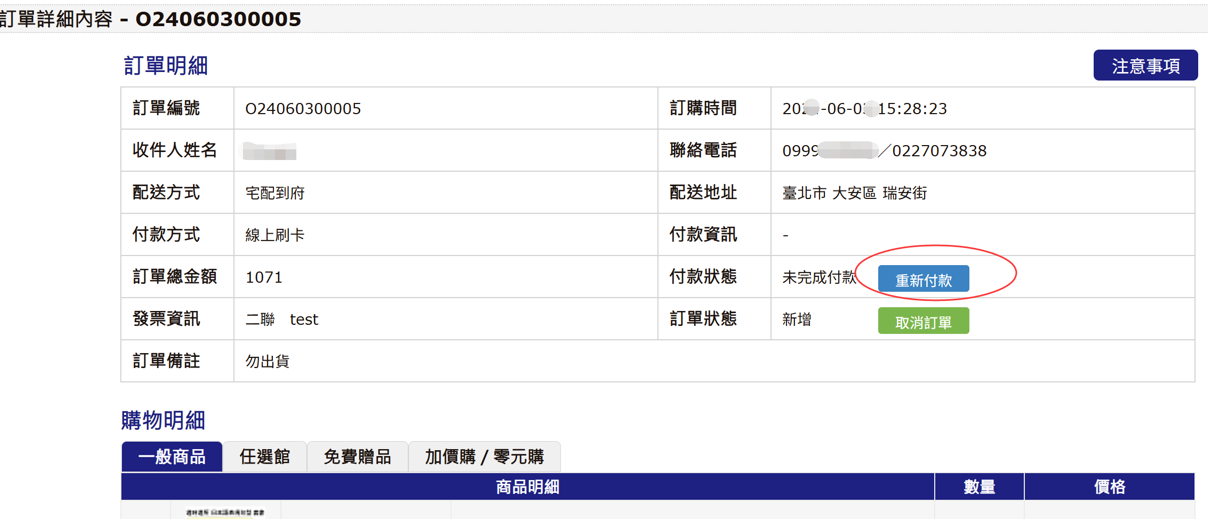Go to the 加價購 / 零元購 tab

484,457
